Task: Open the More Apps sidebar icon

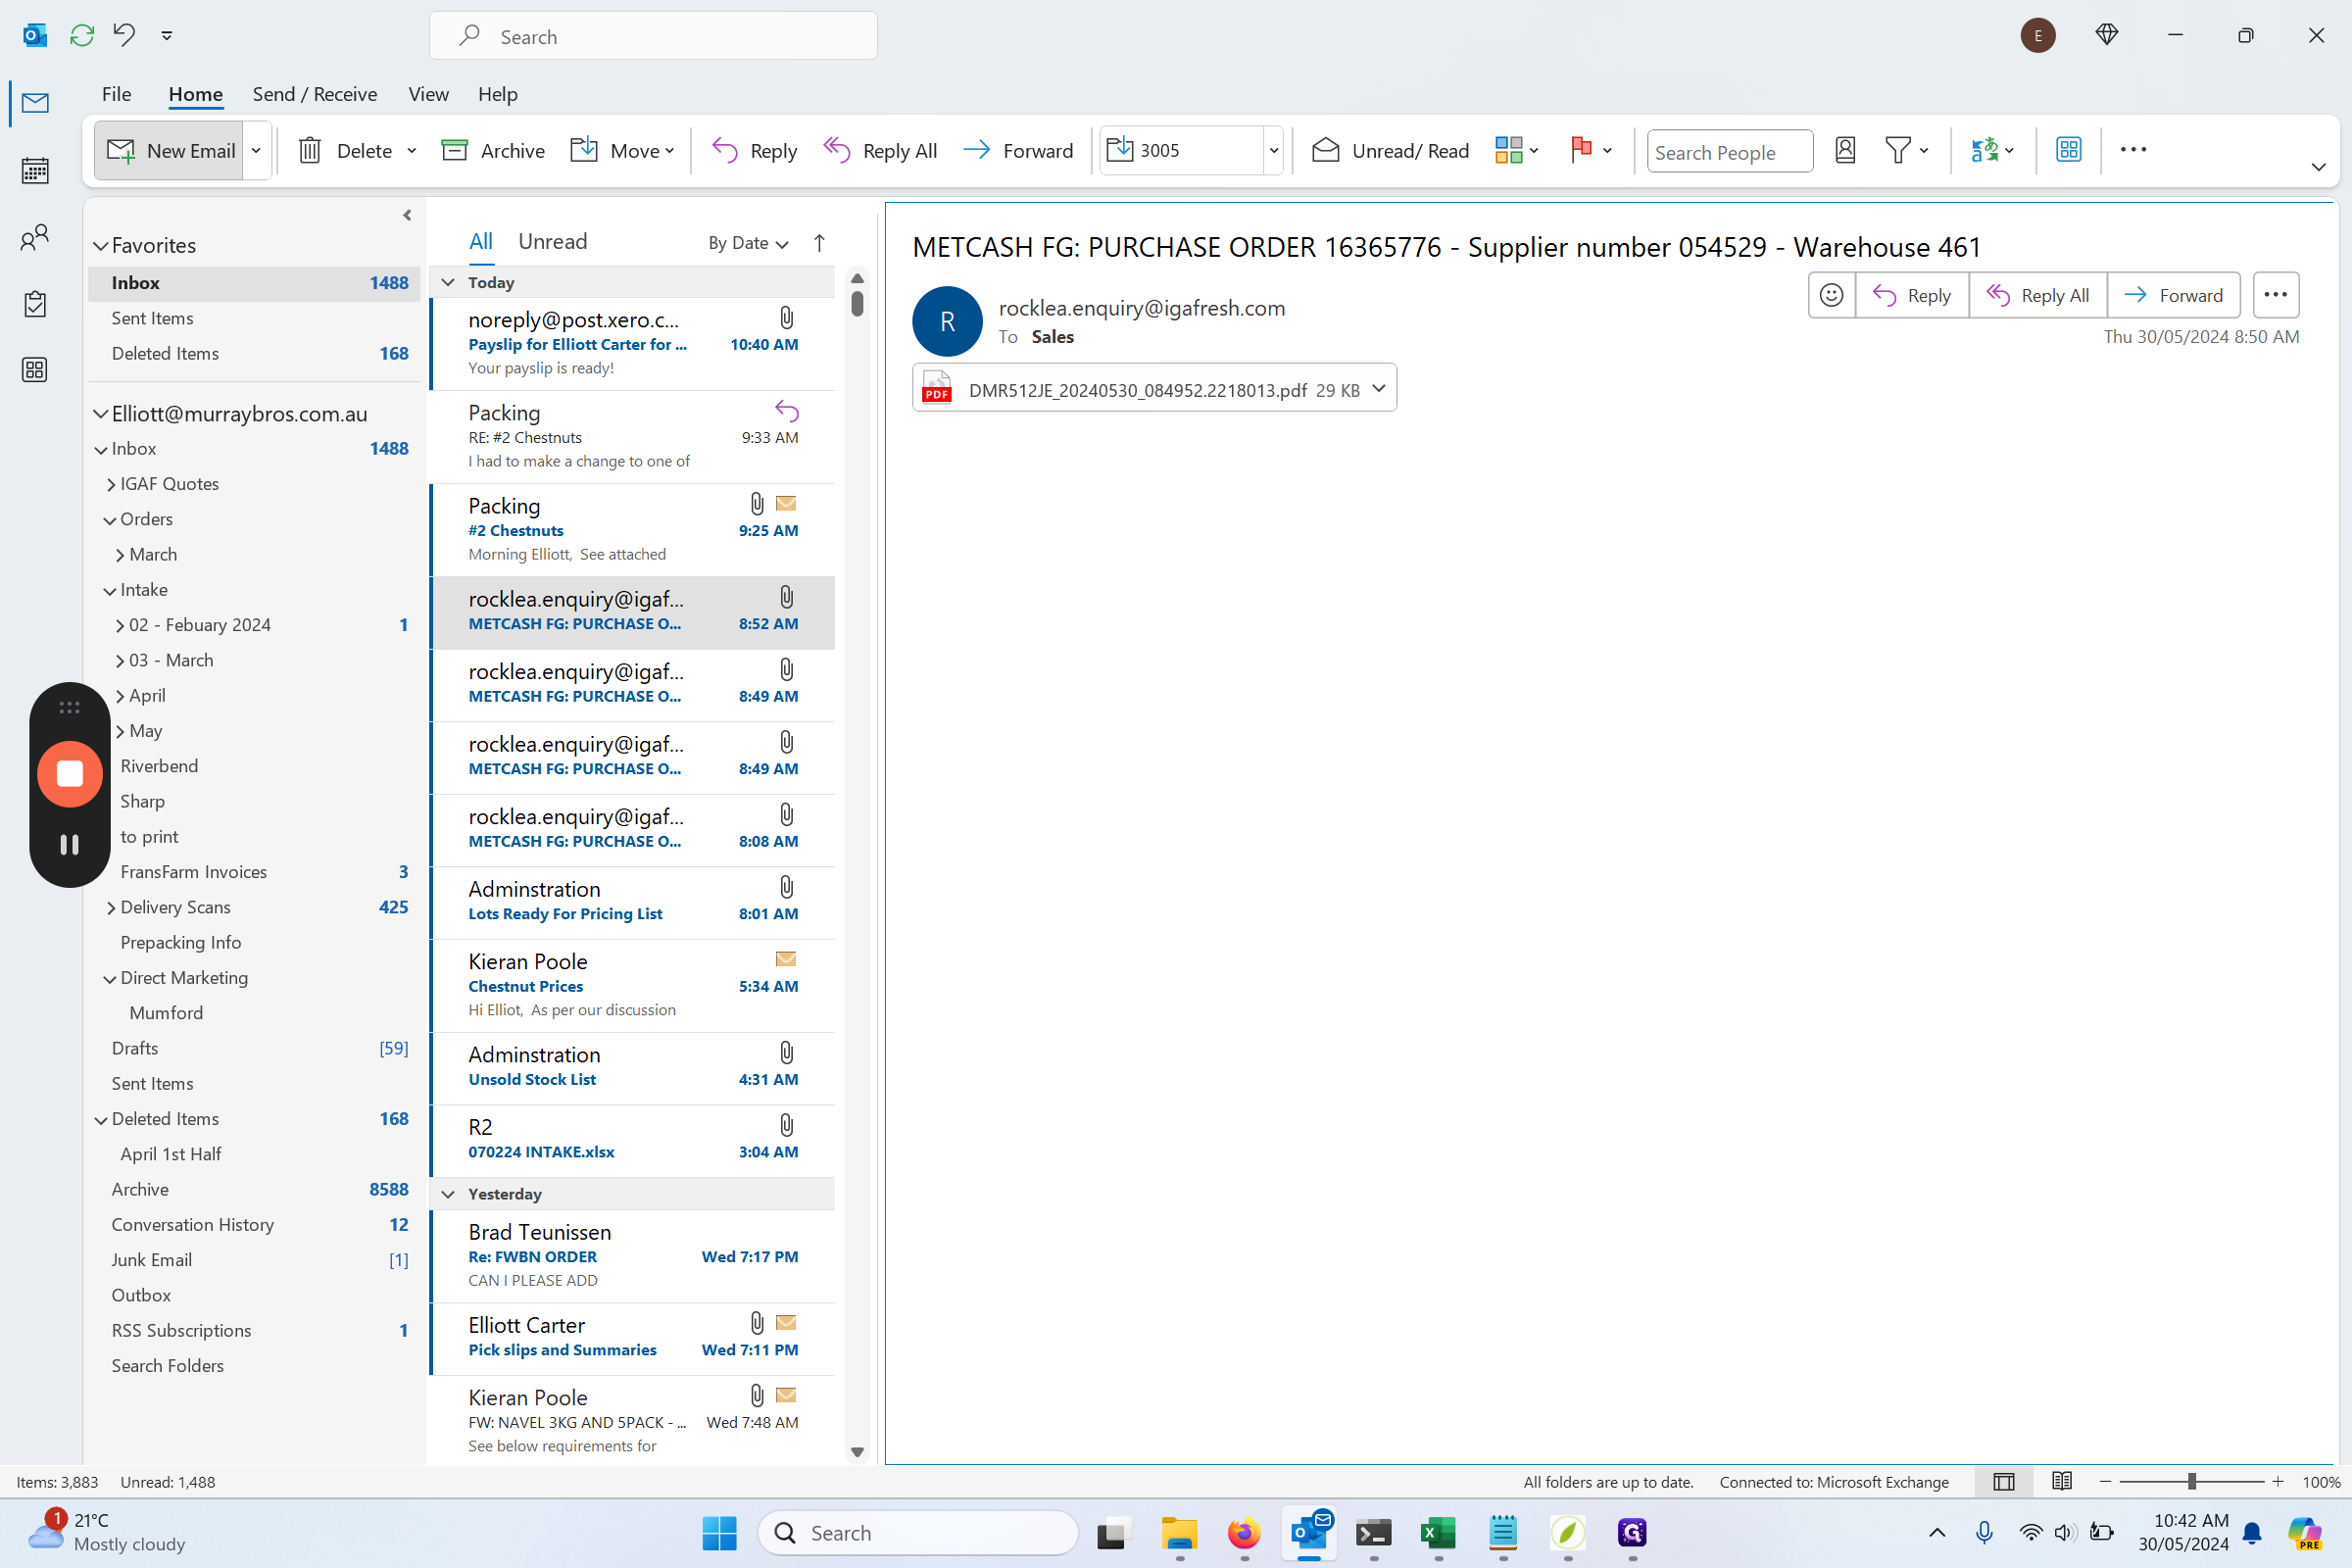Action: [x=35, y=370]
